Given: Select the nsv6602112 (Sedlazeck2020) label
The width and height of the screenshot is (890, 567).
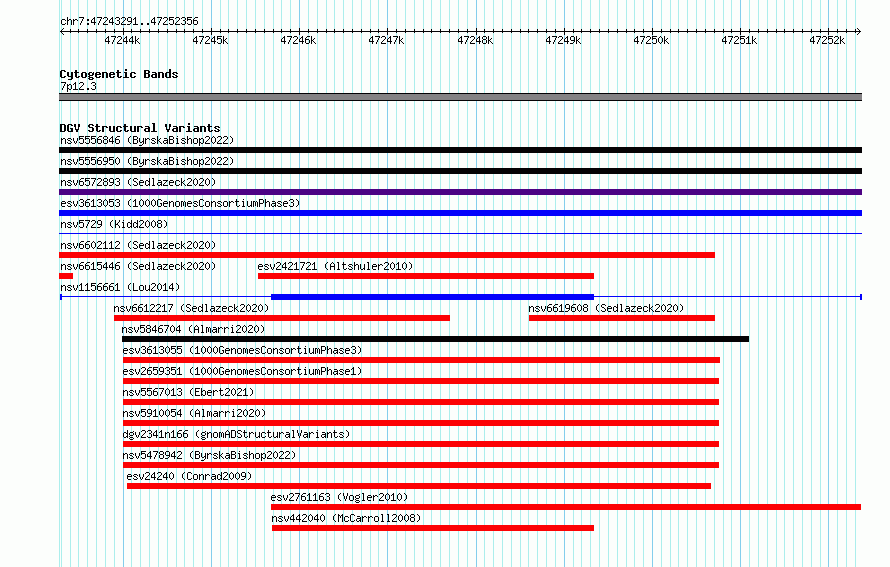Looking at the screenshot, I should pos(138,245).
